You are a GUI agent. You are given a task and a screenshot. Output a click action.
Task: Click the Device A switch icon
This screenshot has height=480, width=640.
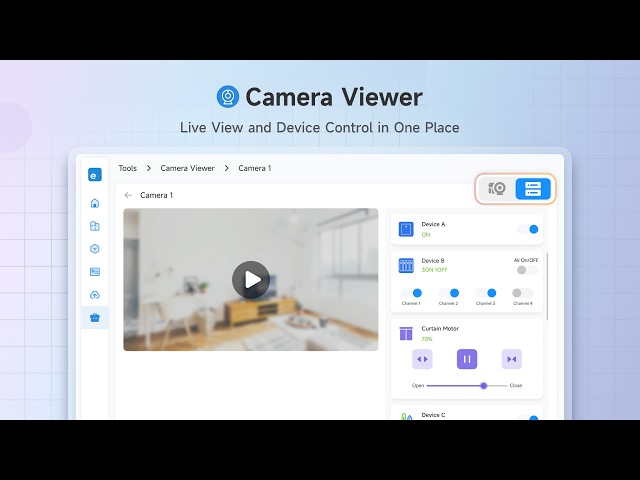tap(406, 229)
